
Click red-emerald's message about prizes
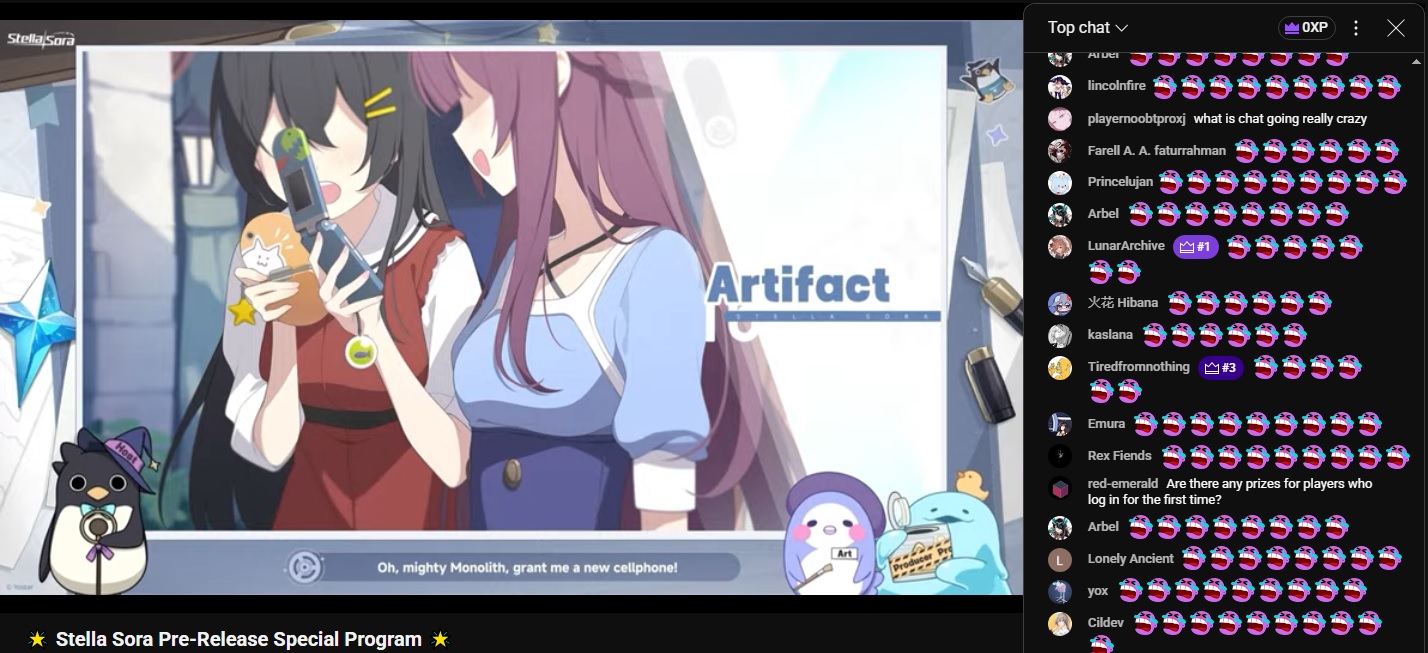1230,491
